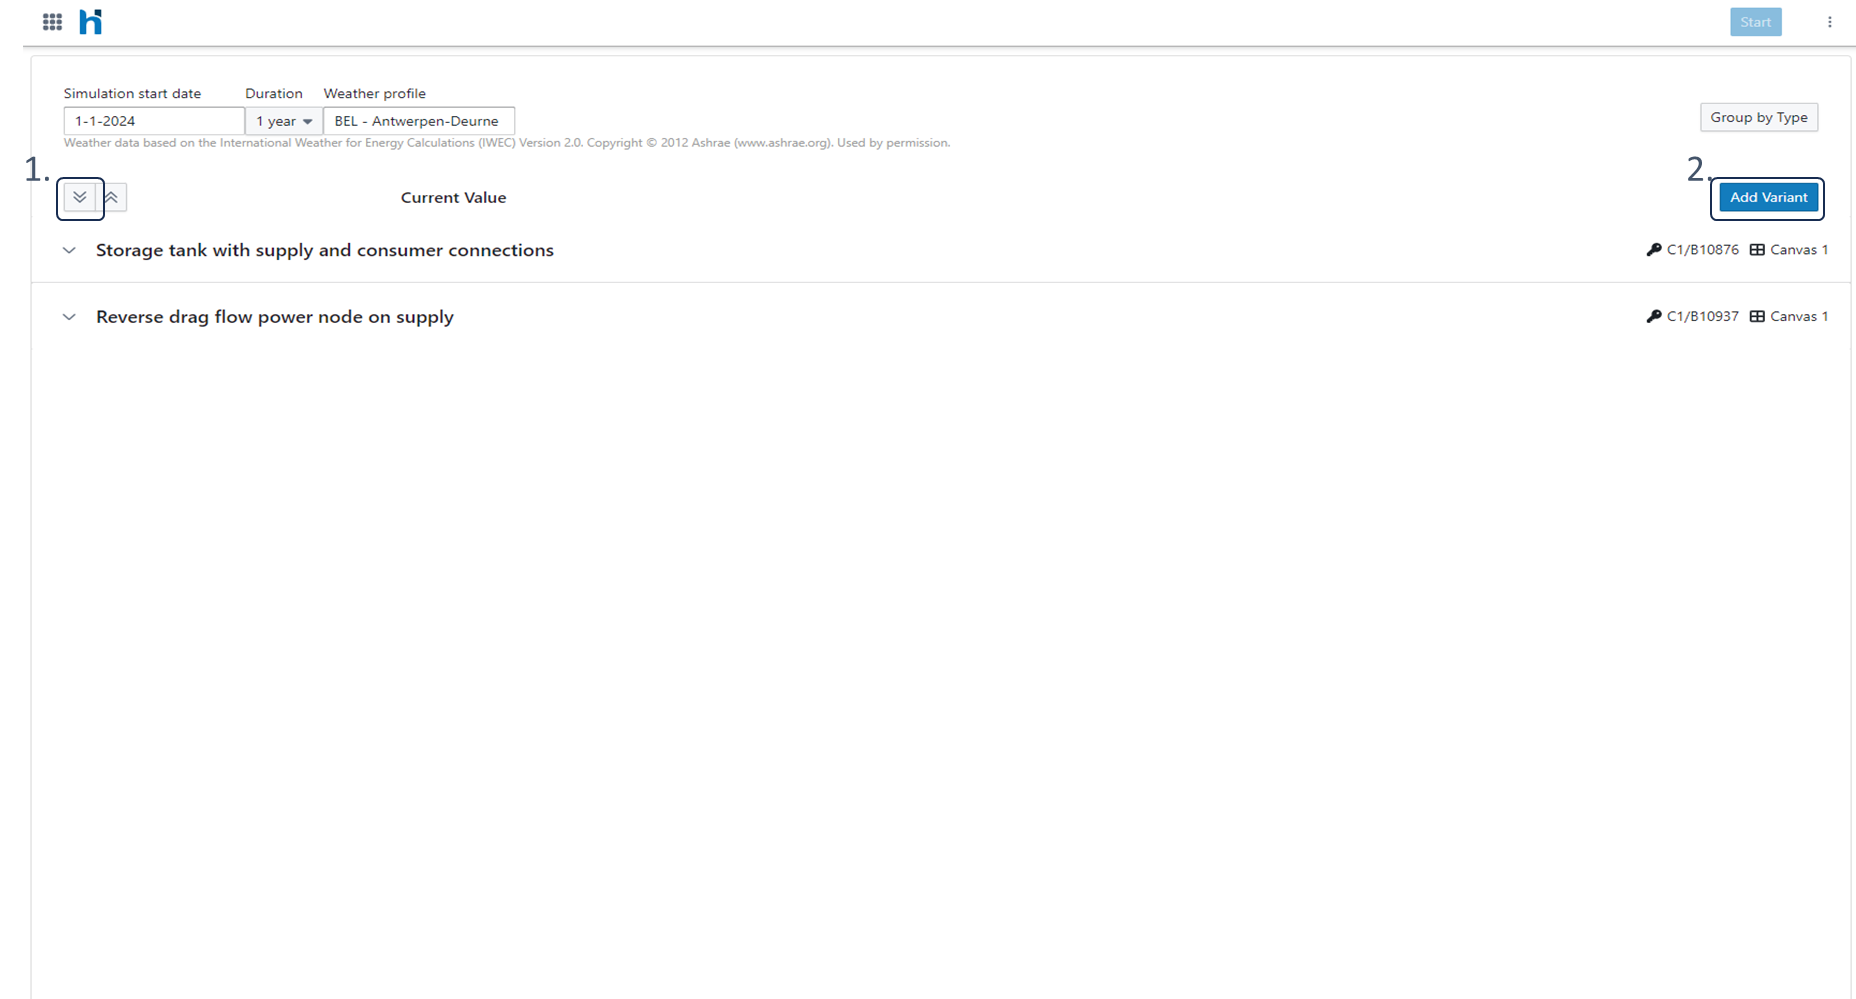Open the Duration dropdown
Viewport: 1856px width, 999px height.
click(x=283, y=121)
